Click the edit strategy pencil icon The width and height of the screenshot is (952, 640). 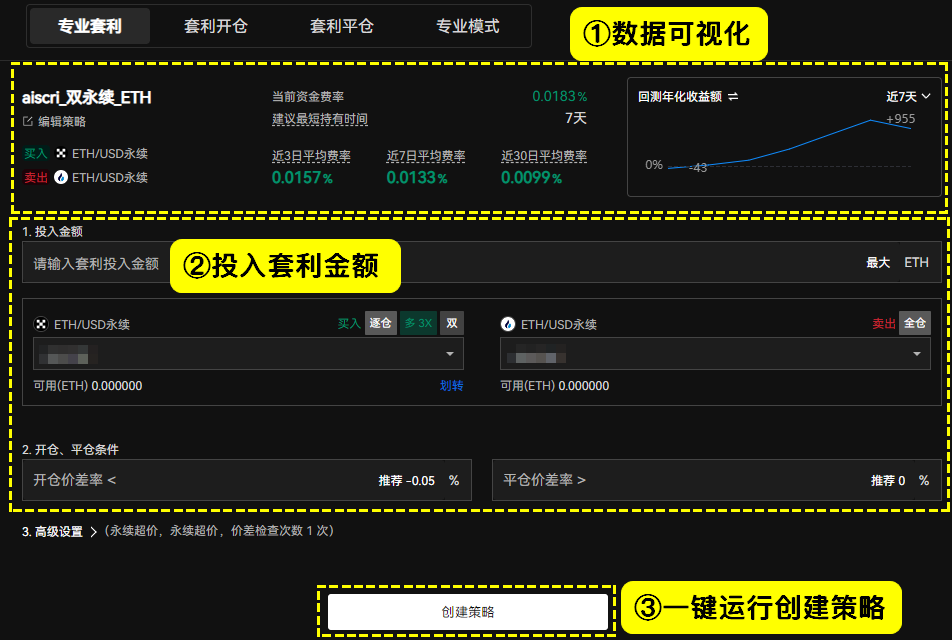(27, 121)
